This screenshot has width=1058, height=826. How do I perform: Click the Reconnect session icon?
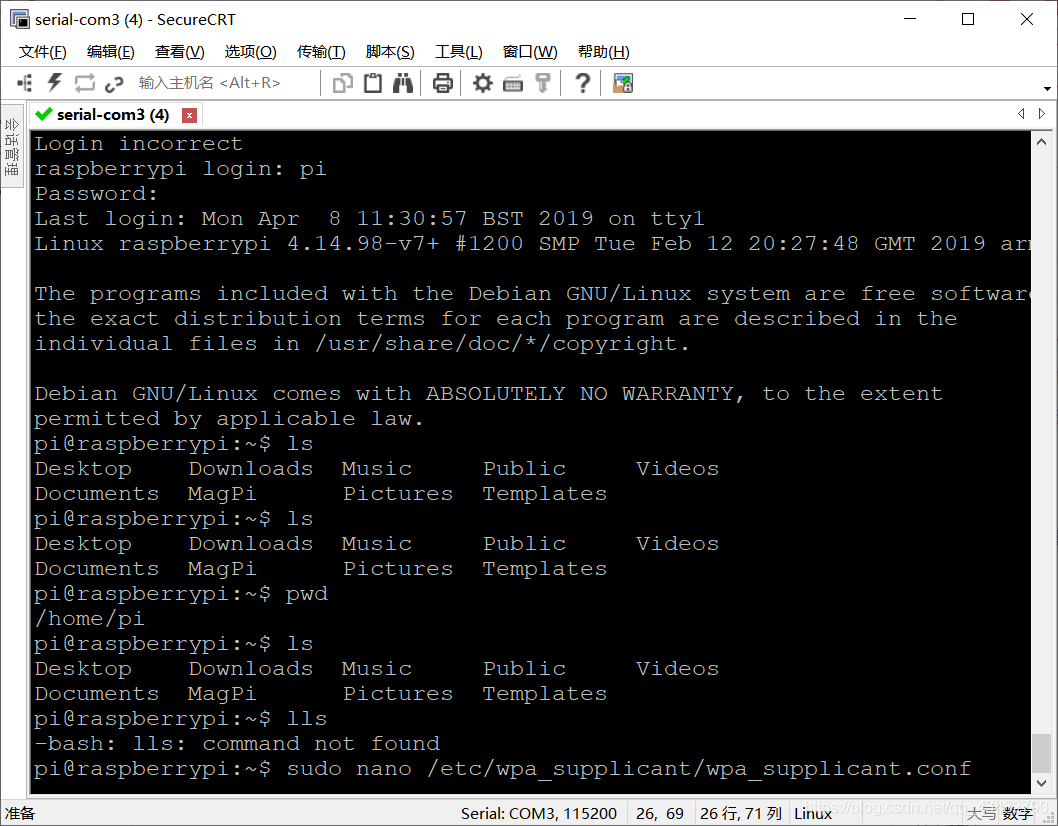84,83
